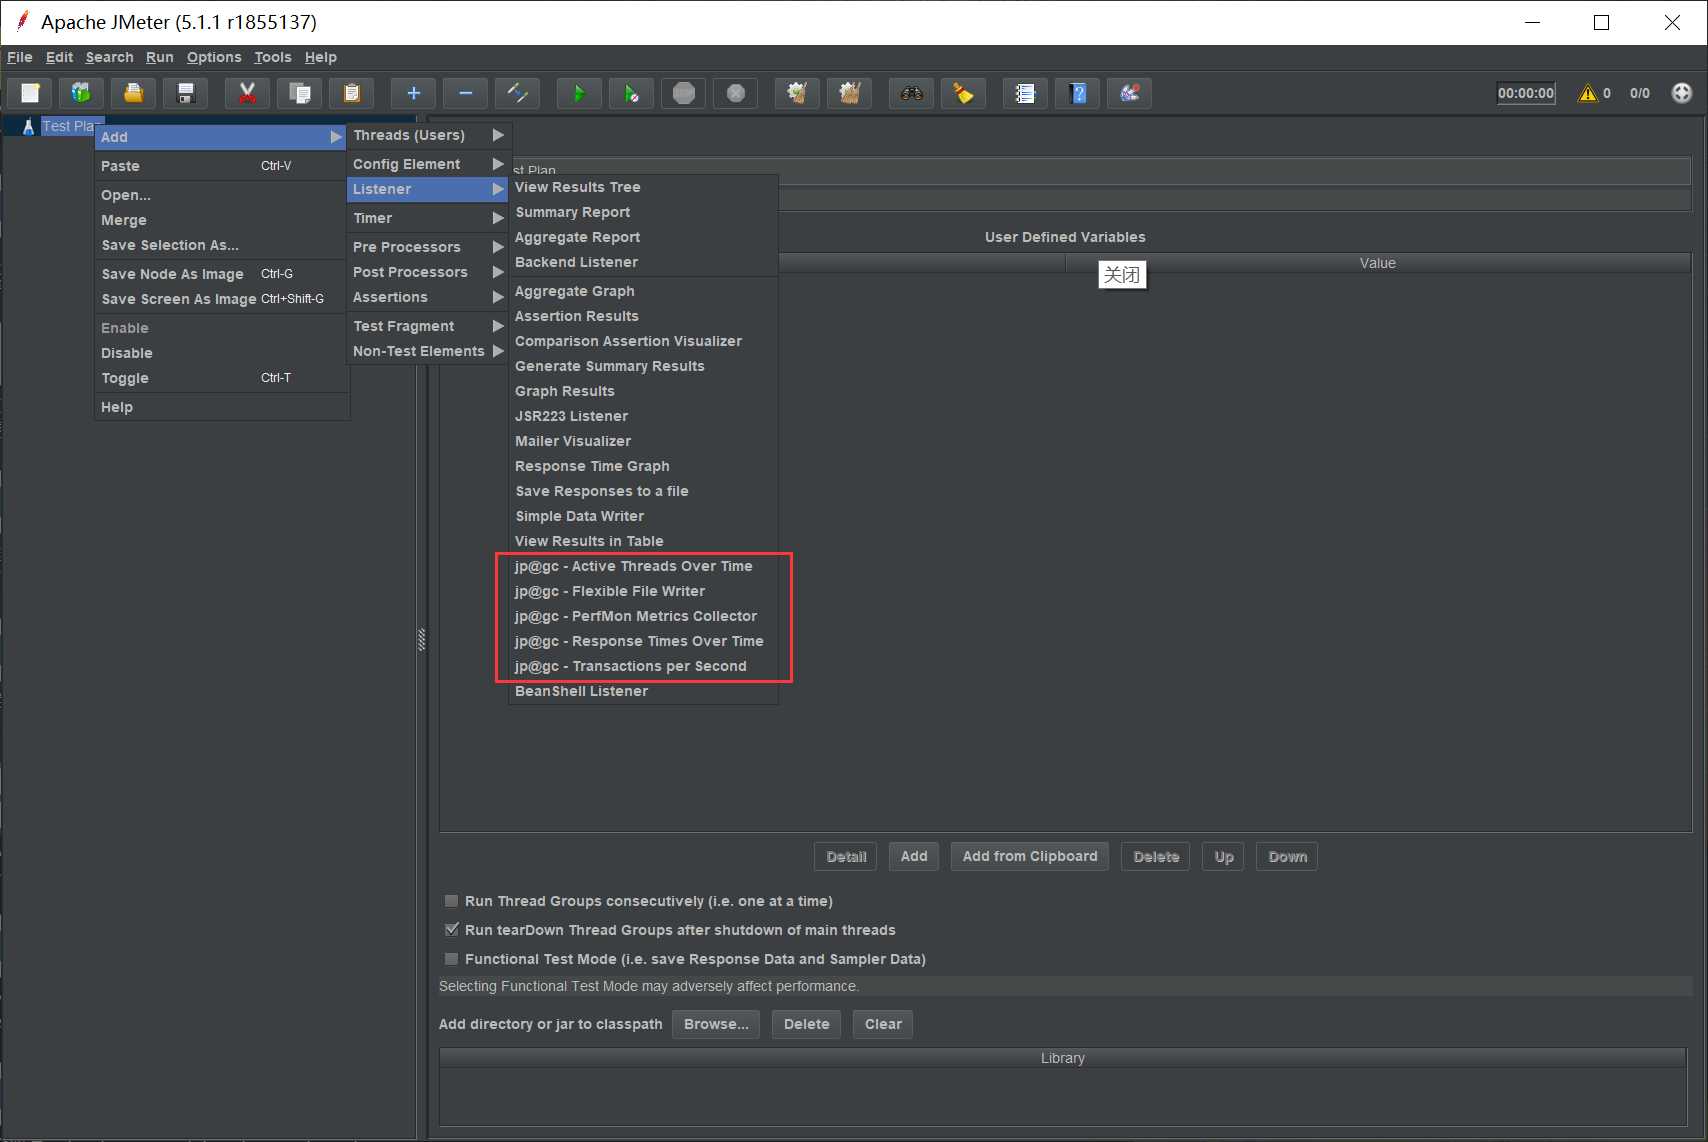Click Save Selection As... context entry
The width and height of the screenshot is (1708, 1142).
click(x=222, y=245)
